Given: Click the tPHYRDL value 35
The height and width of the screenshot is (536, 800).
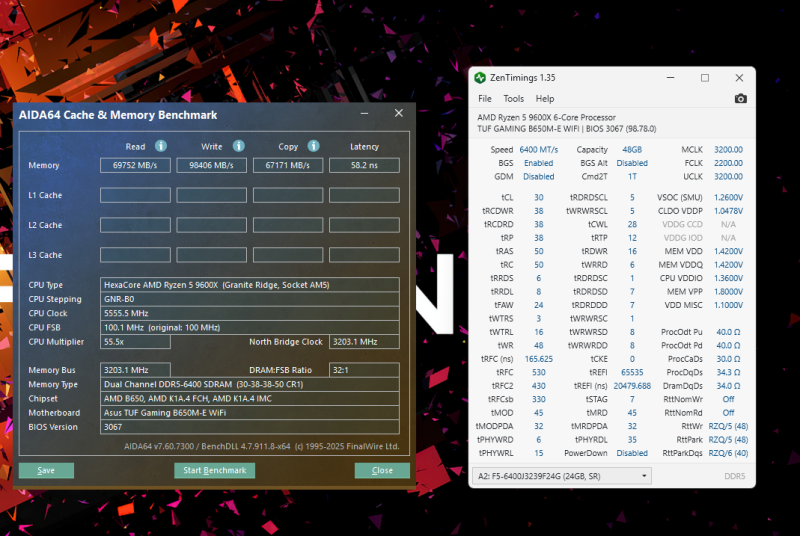Looking at the screenshot, I should click(632, 440).
